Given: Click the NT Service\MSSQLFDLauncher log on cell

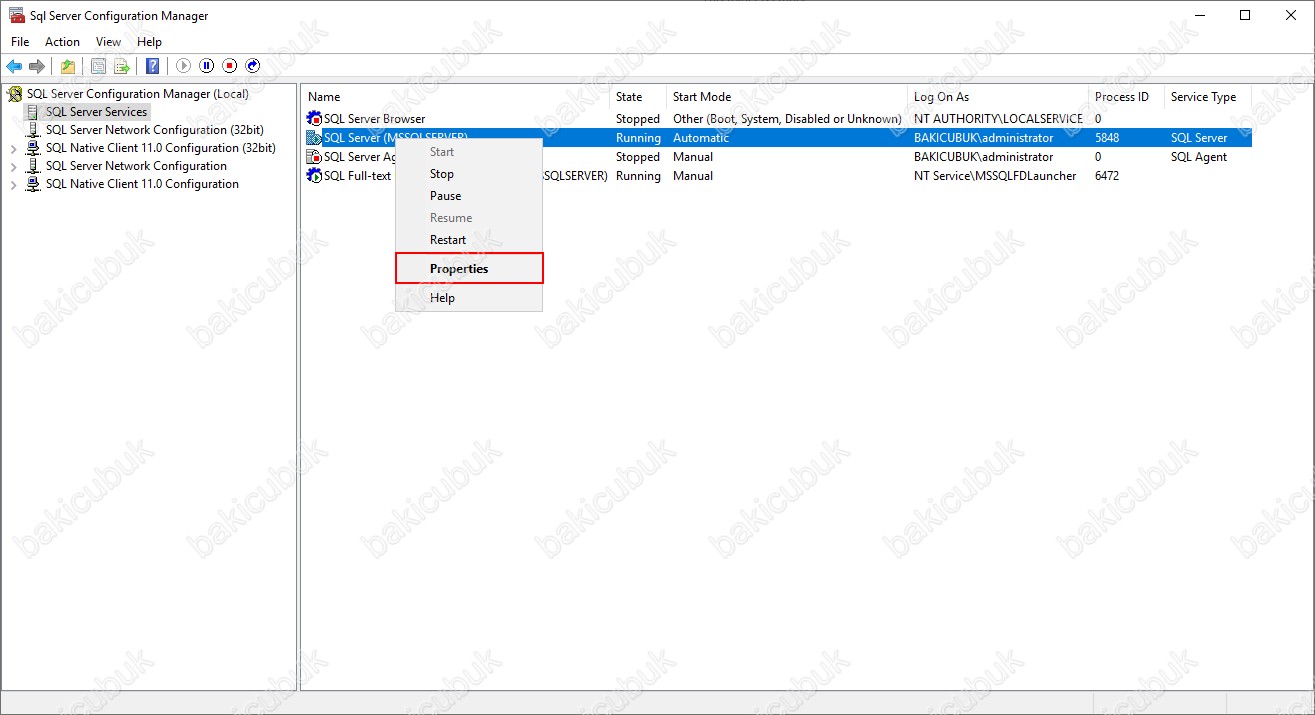Looking at the screenshot, I should click(x=995, y=176).
